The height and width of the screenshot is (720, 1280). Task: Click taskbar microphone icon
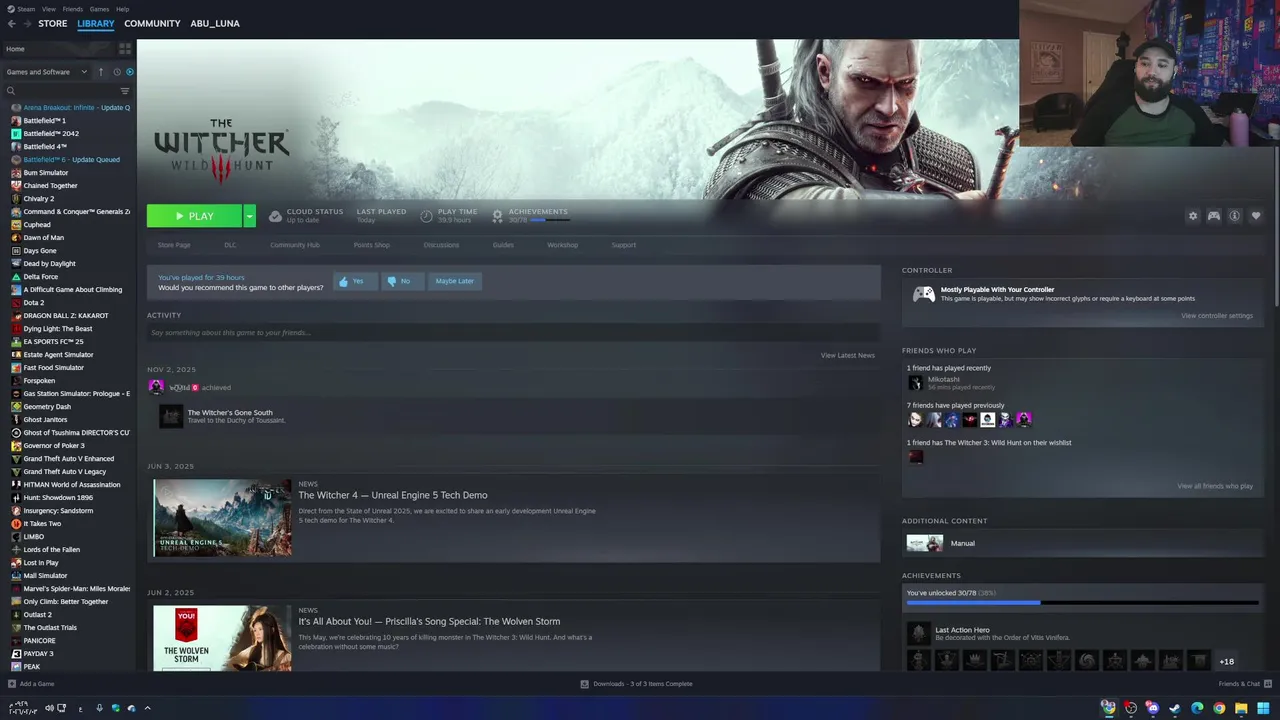[99, 708]
